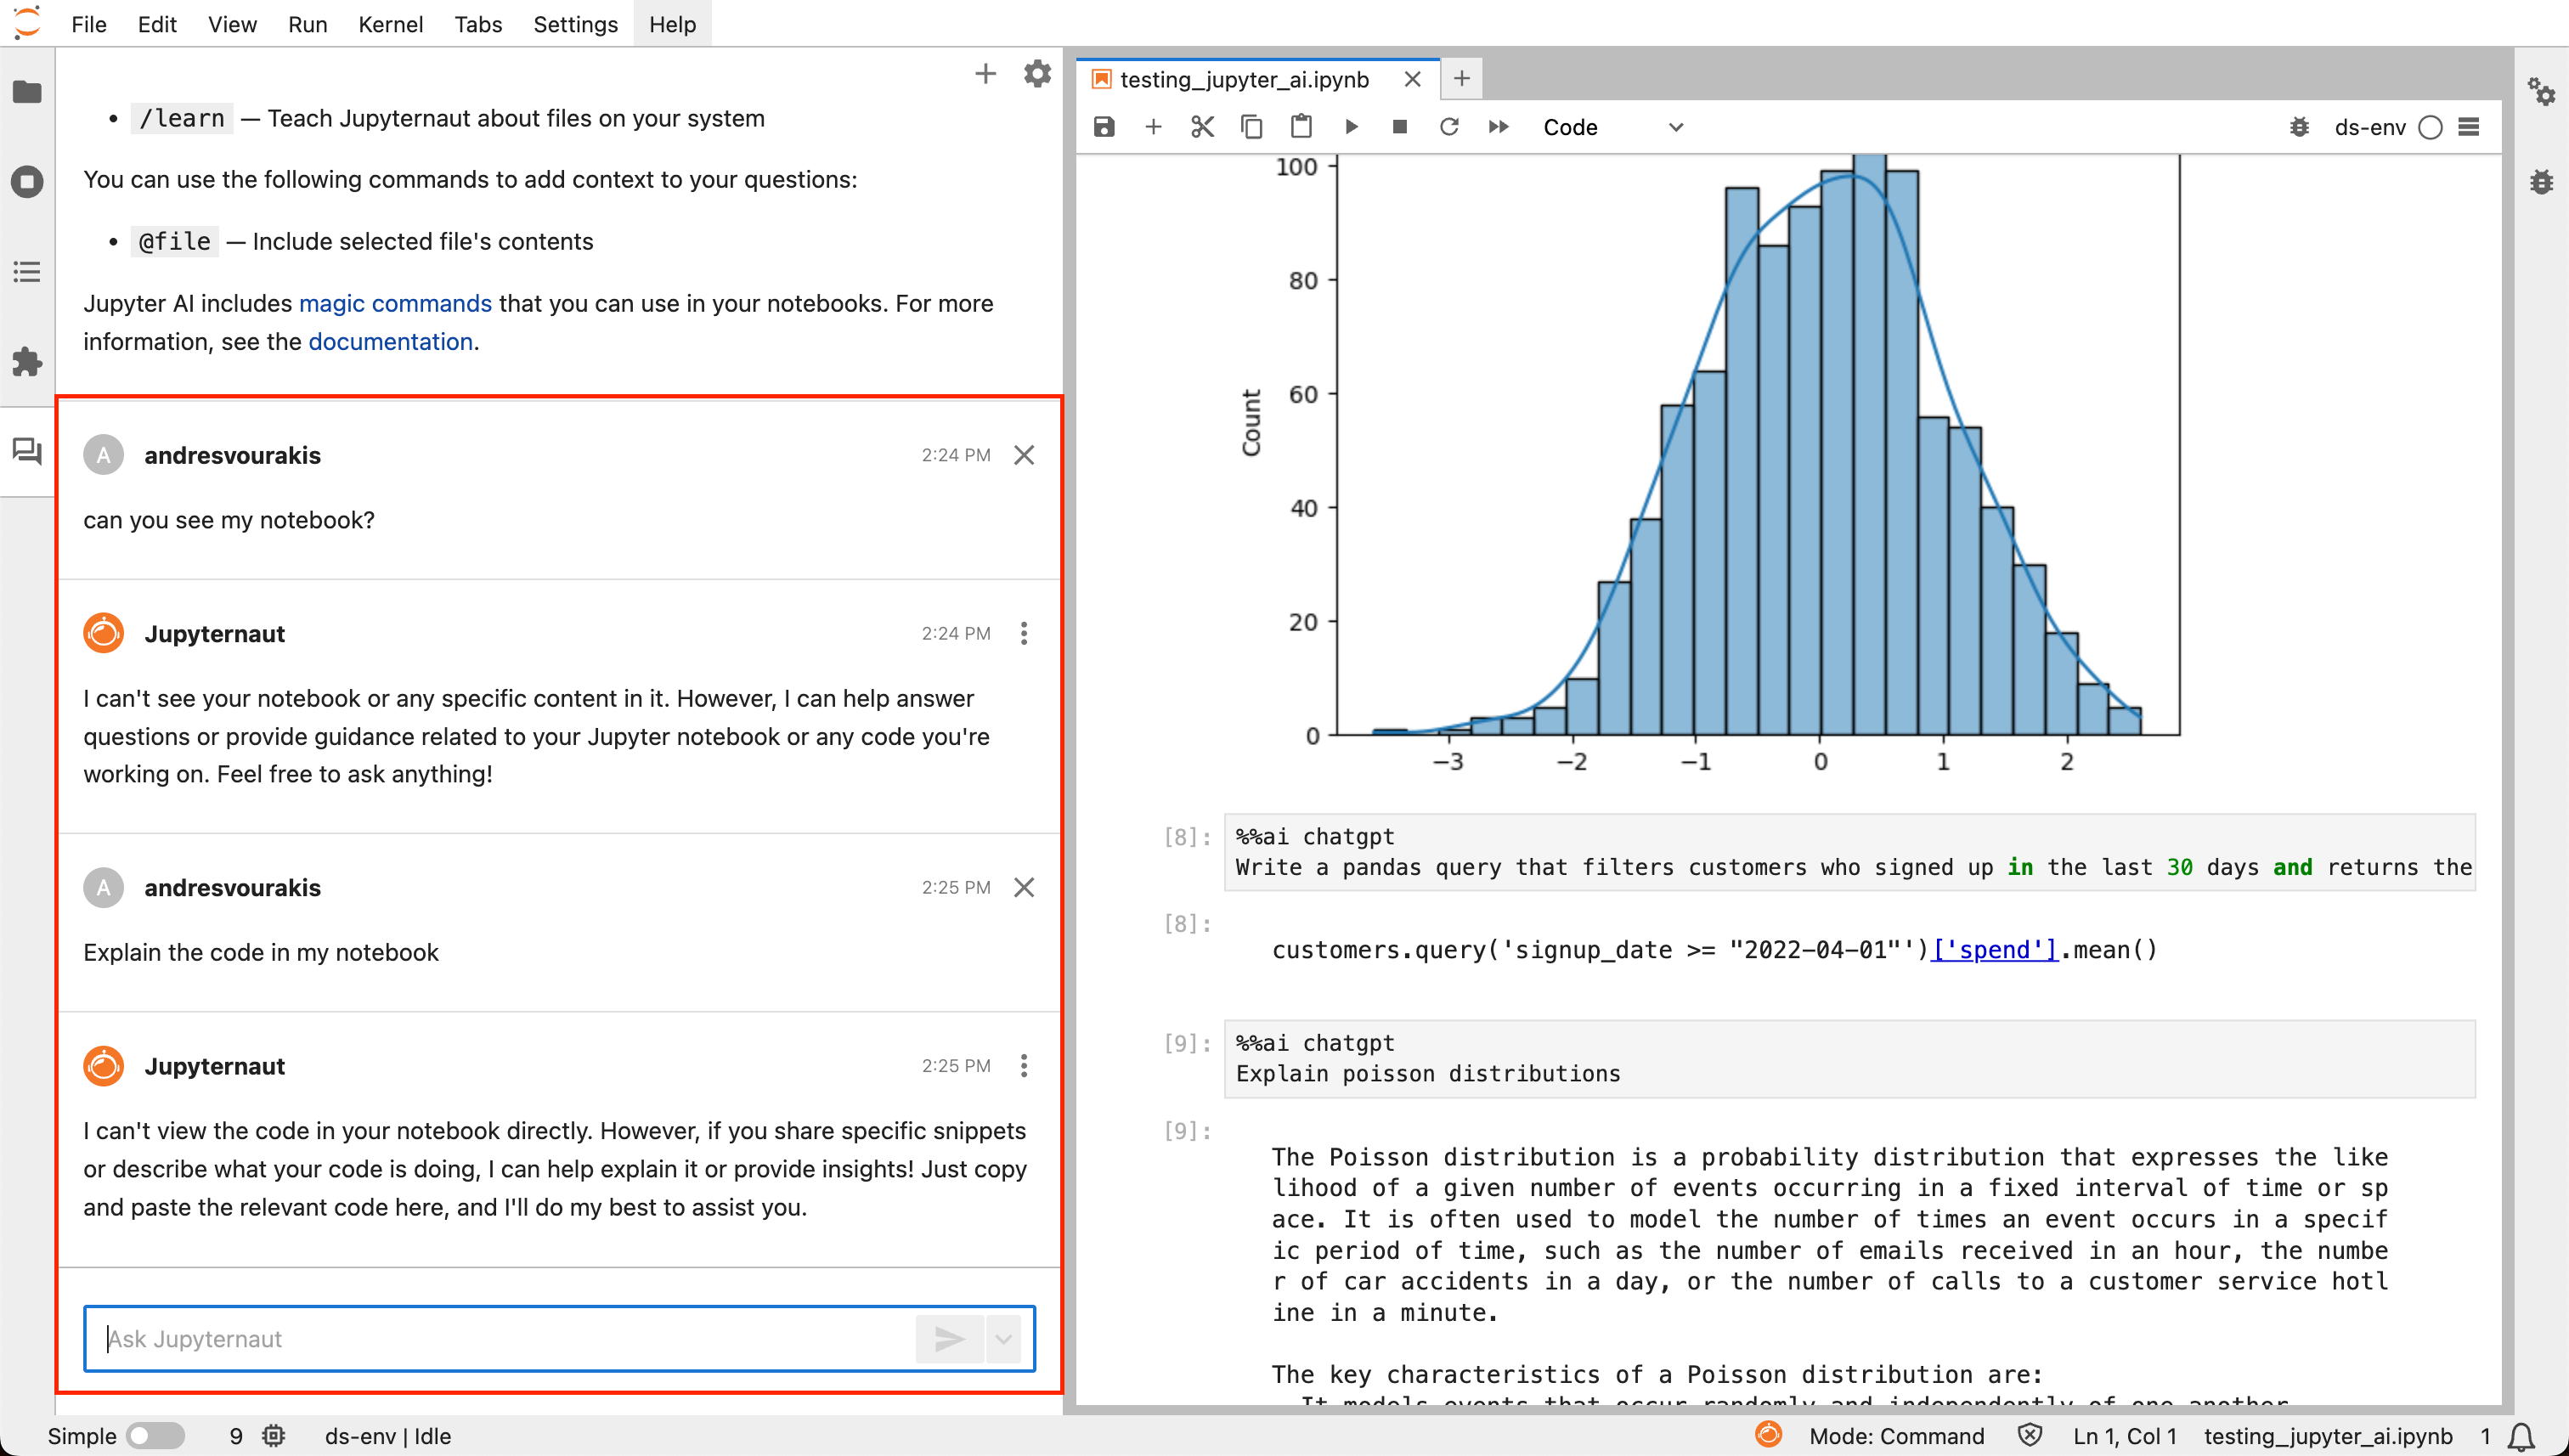Screen dimensions: 2569x1456
Task: Open the file browser sidebar icon
Action: 27,92
